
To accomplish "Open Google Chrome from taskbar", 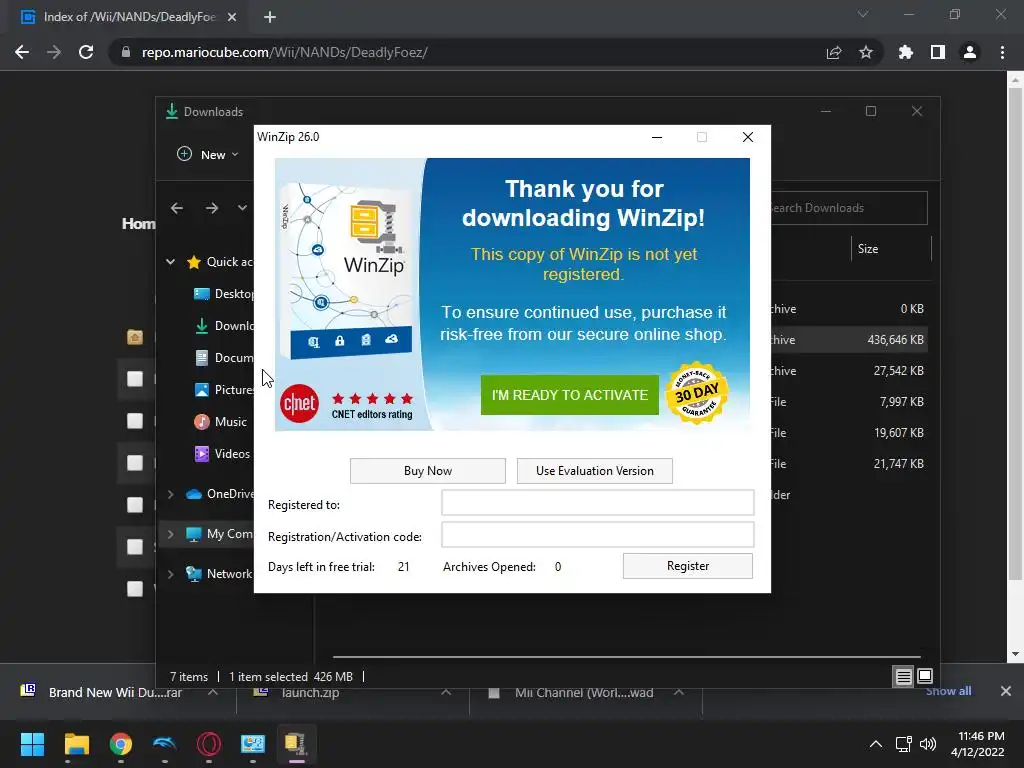I will [x=121, y=744].
